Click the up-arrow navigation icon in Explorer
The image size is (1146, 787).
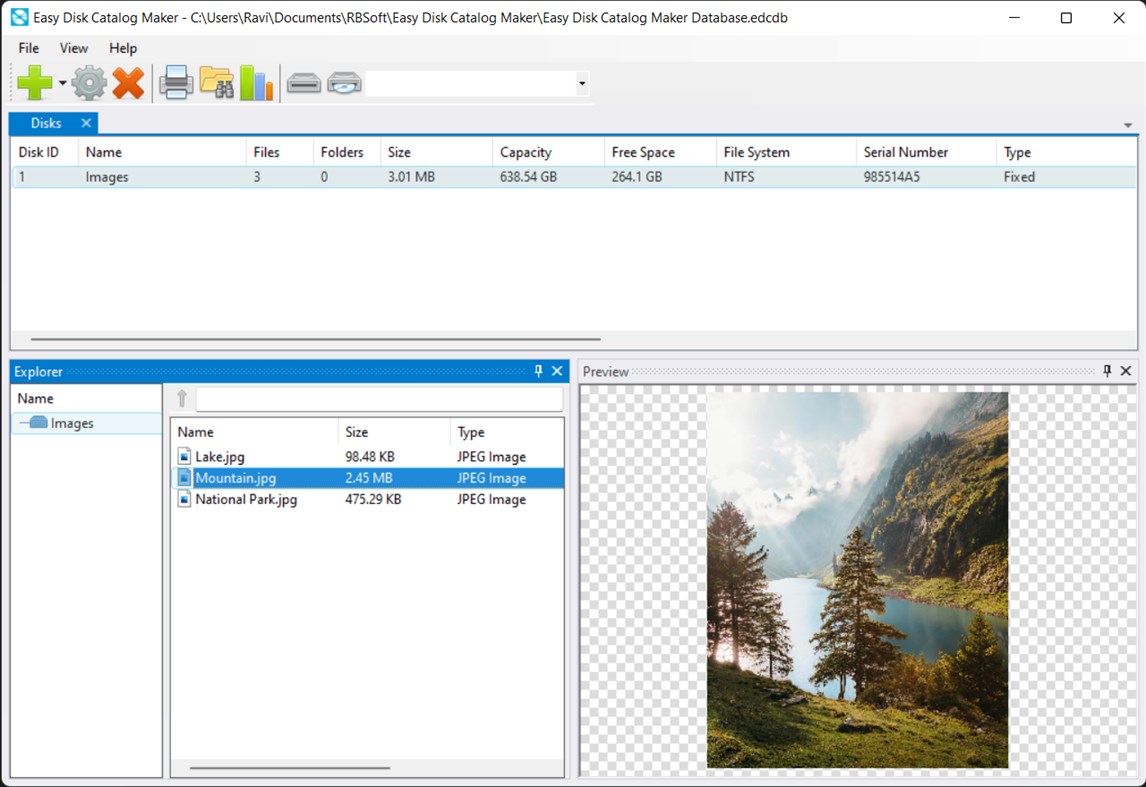pos(182,398)
